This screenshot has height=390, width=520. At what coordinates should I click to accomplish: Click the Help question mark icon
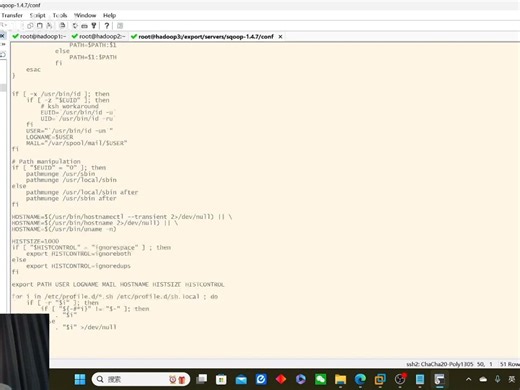click(107, 26)
